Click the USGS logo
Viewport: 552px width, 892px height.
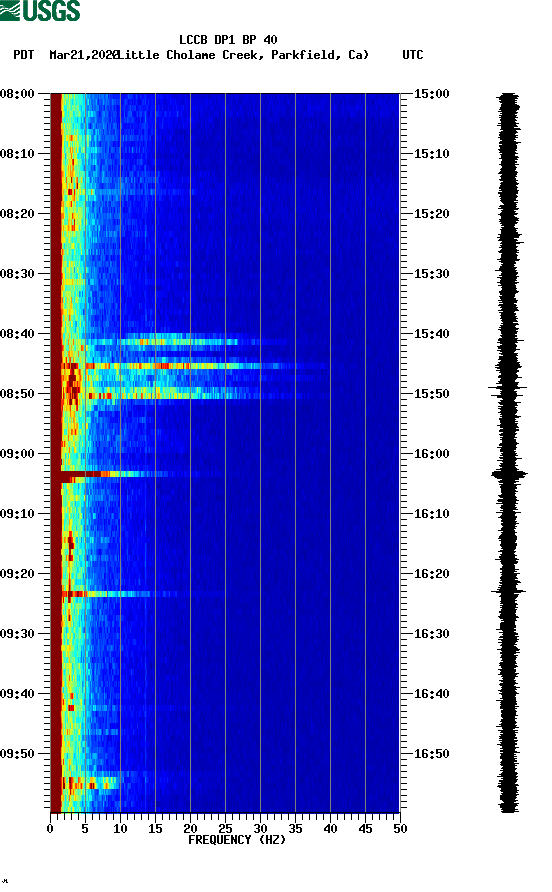pyautogui.click(x=40, y=10)
